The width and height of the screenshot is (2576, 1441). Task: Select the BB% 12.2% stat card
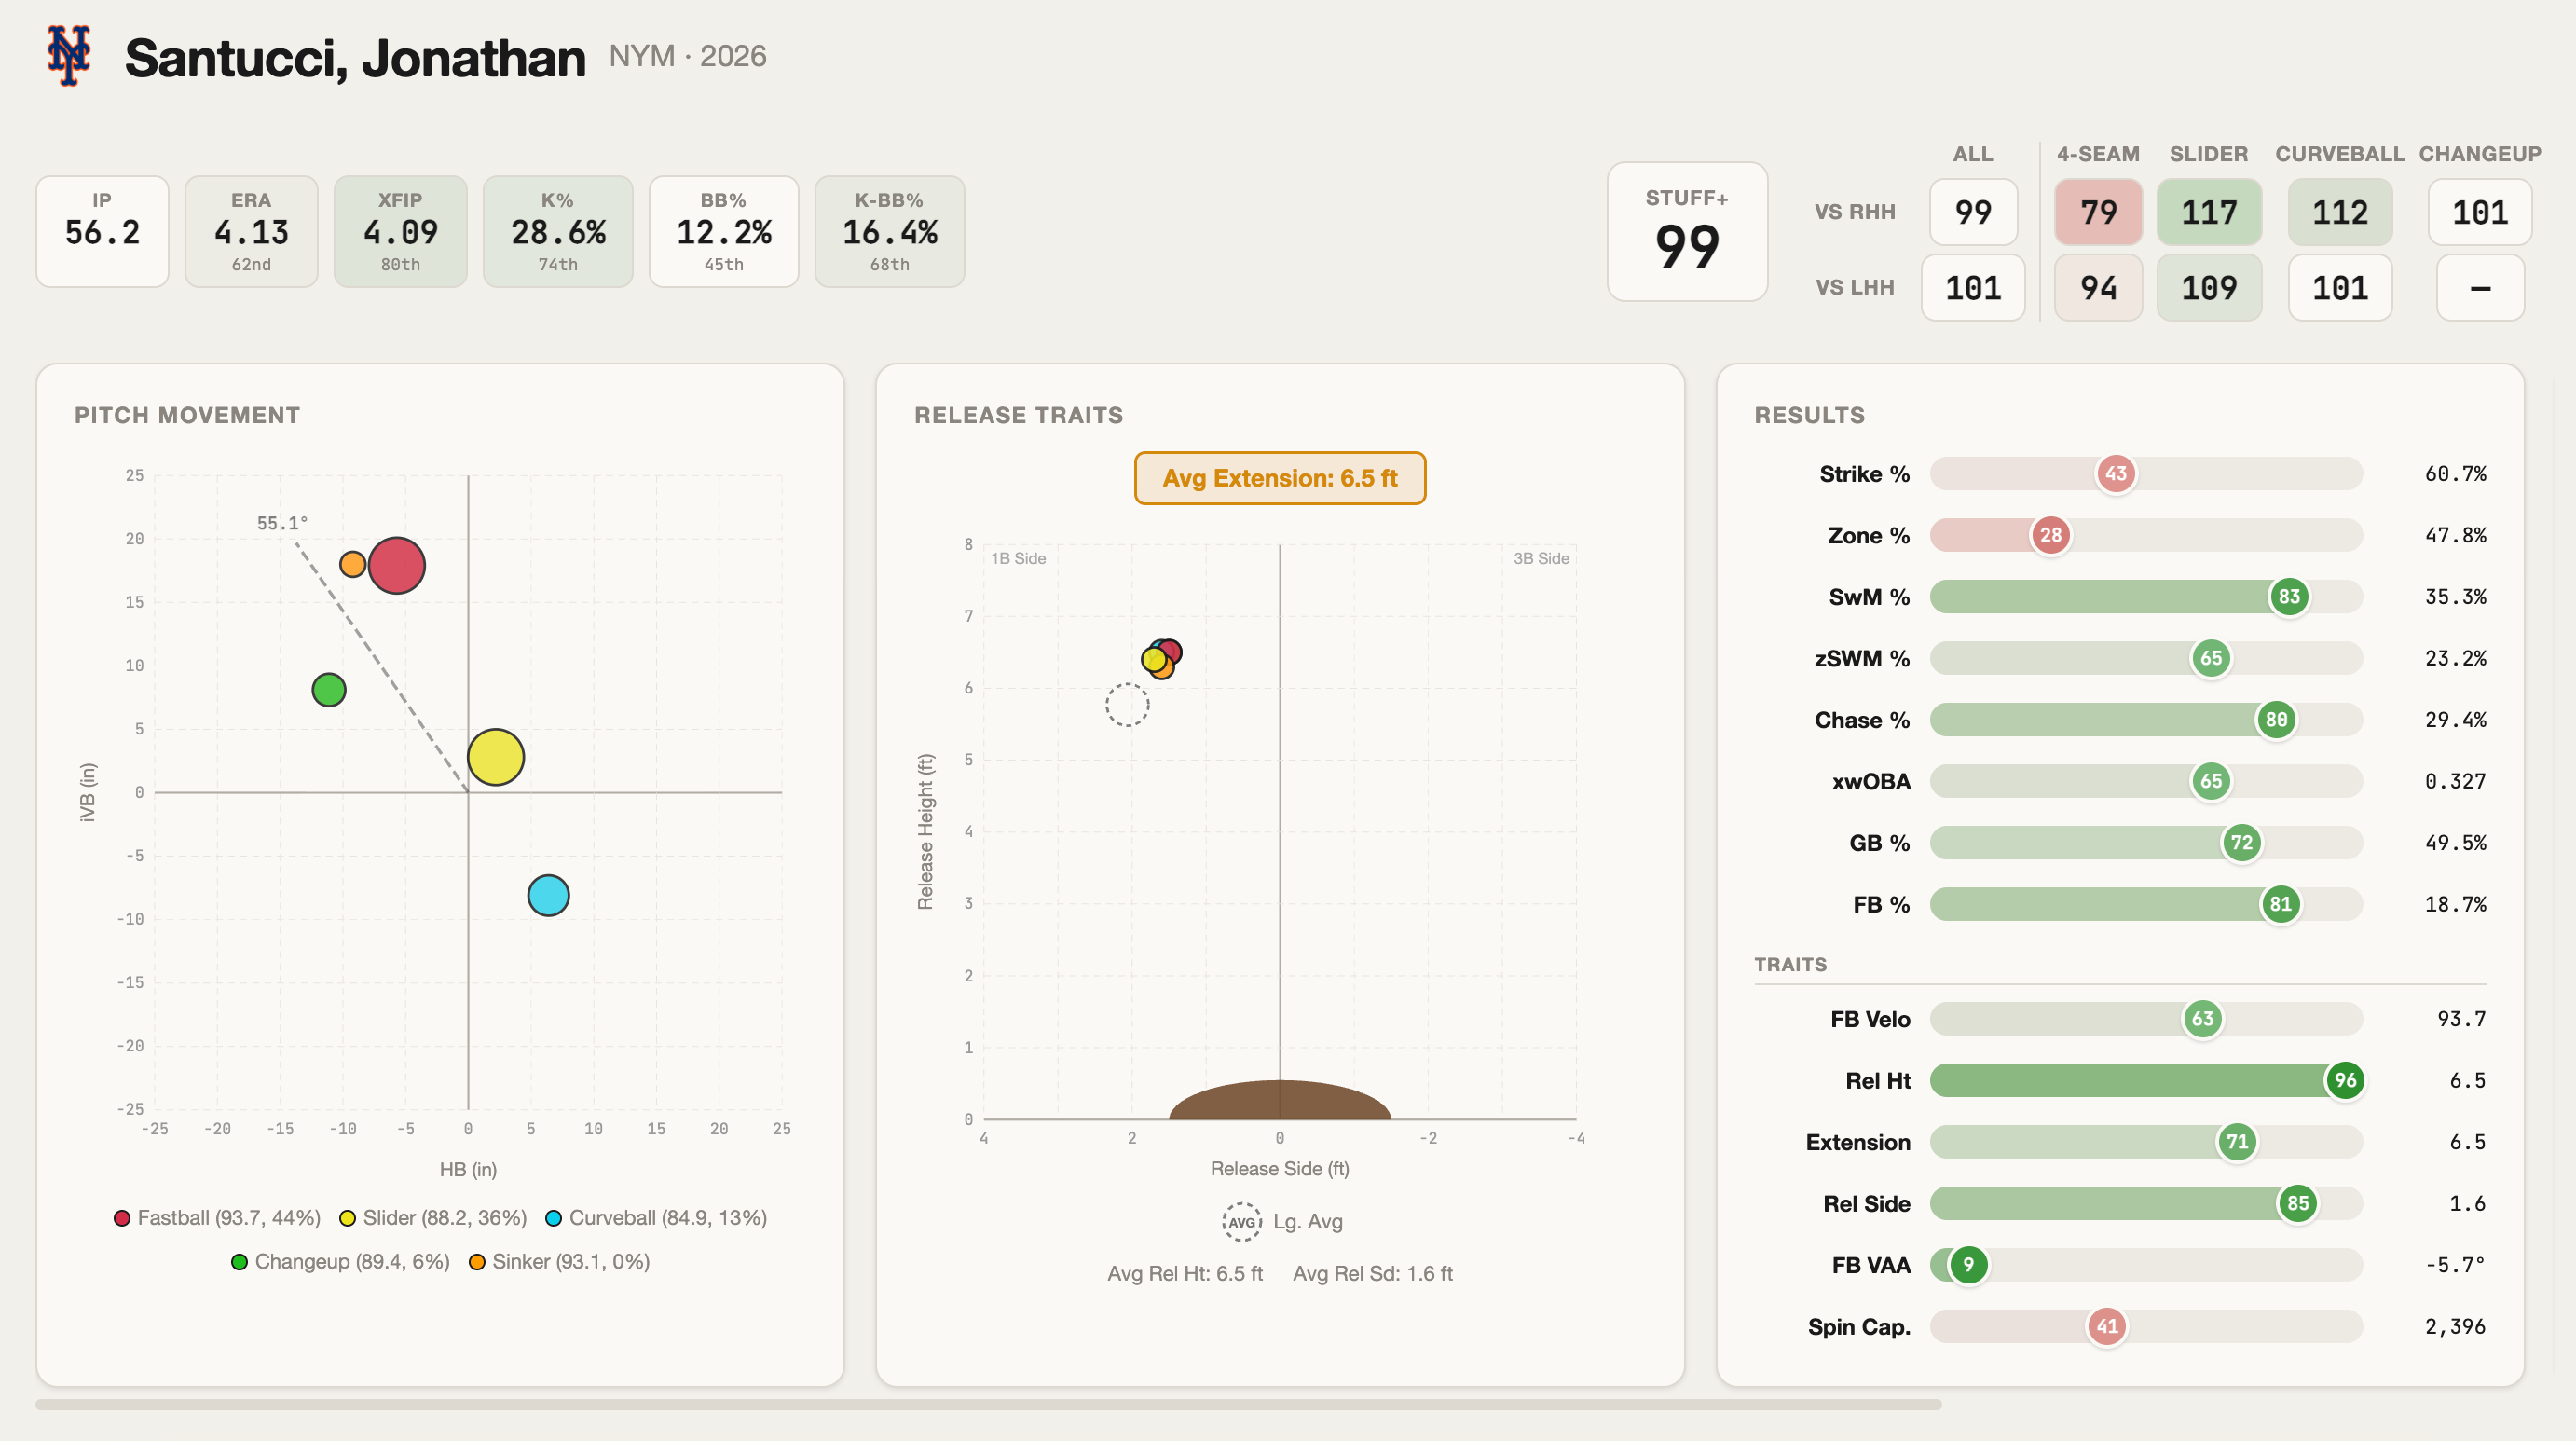724,232
